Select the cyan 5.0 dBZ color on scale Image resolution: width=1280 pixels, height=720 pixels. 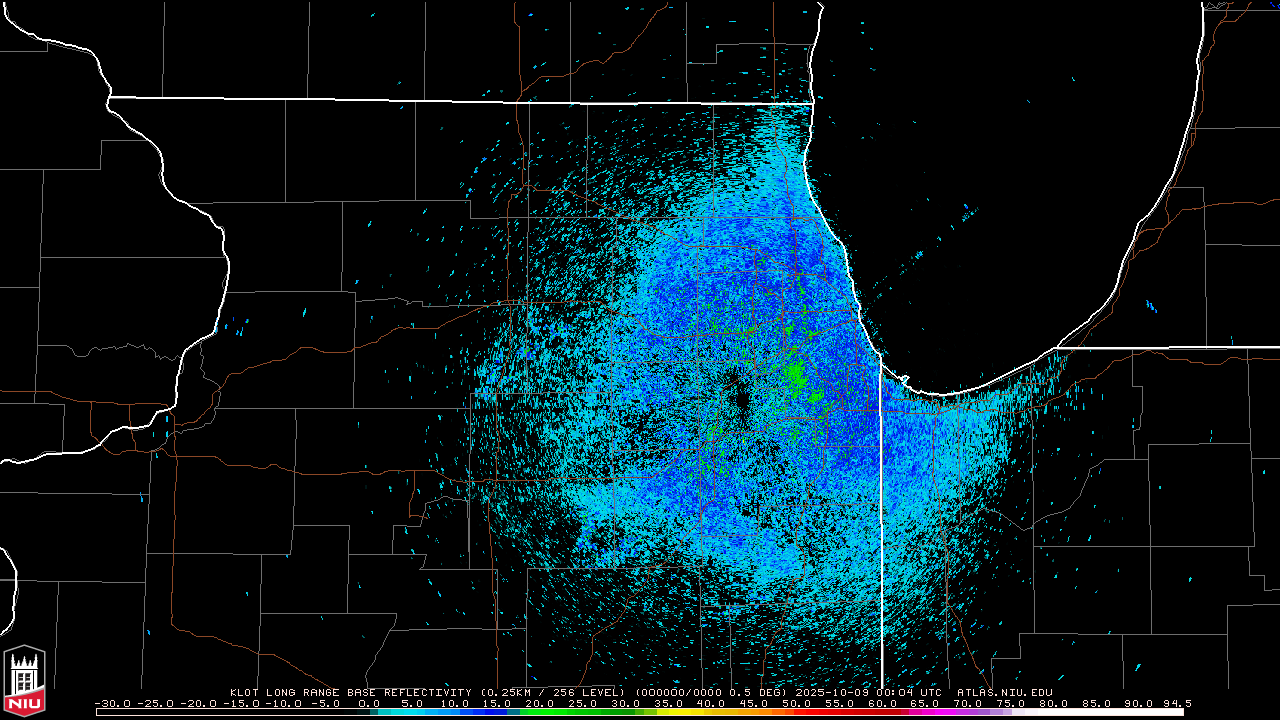(413, 712)
